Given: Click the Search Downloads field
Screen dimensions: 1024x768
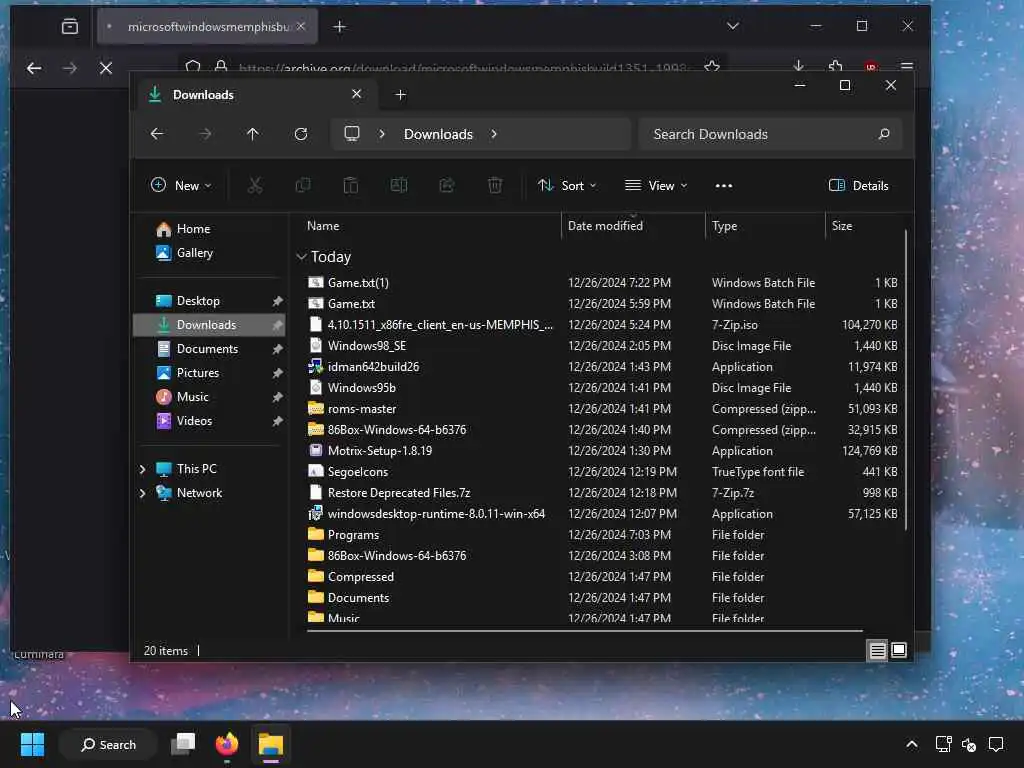Looking at the screenshot, I should 771,134.
